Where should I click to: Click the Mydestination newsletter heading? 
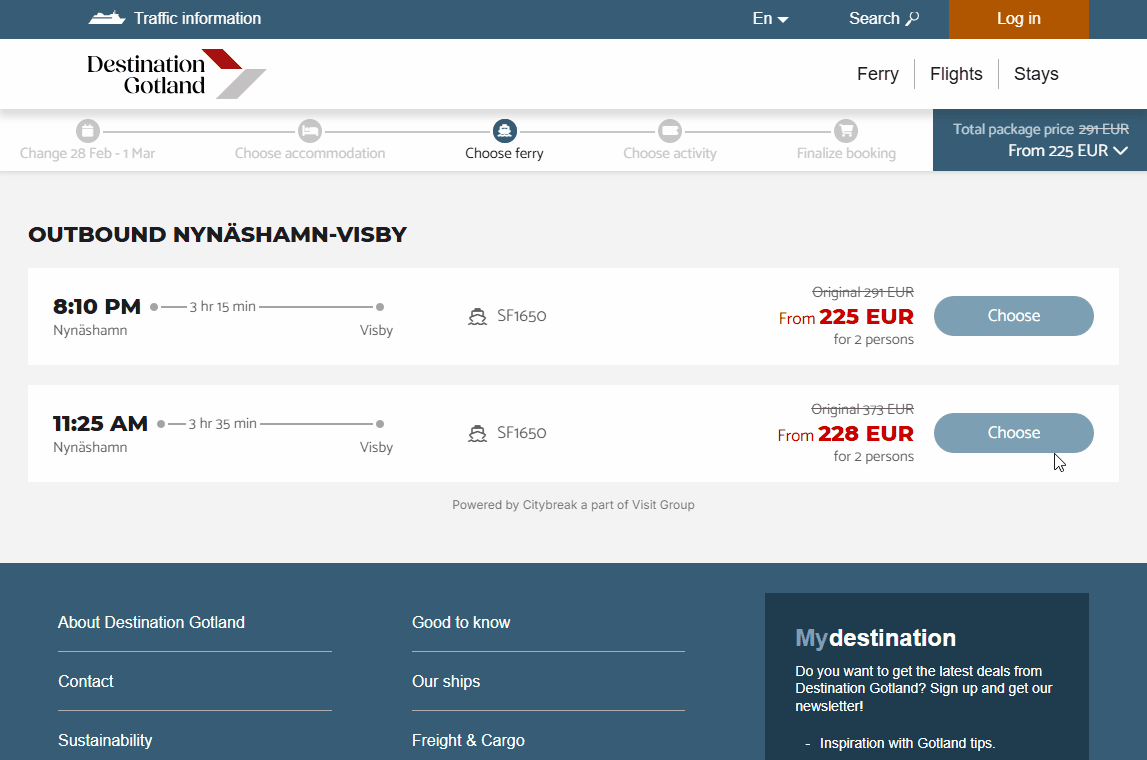(x=875, y=638)
